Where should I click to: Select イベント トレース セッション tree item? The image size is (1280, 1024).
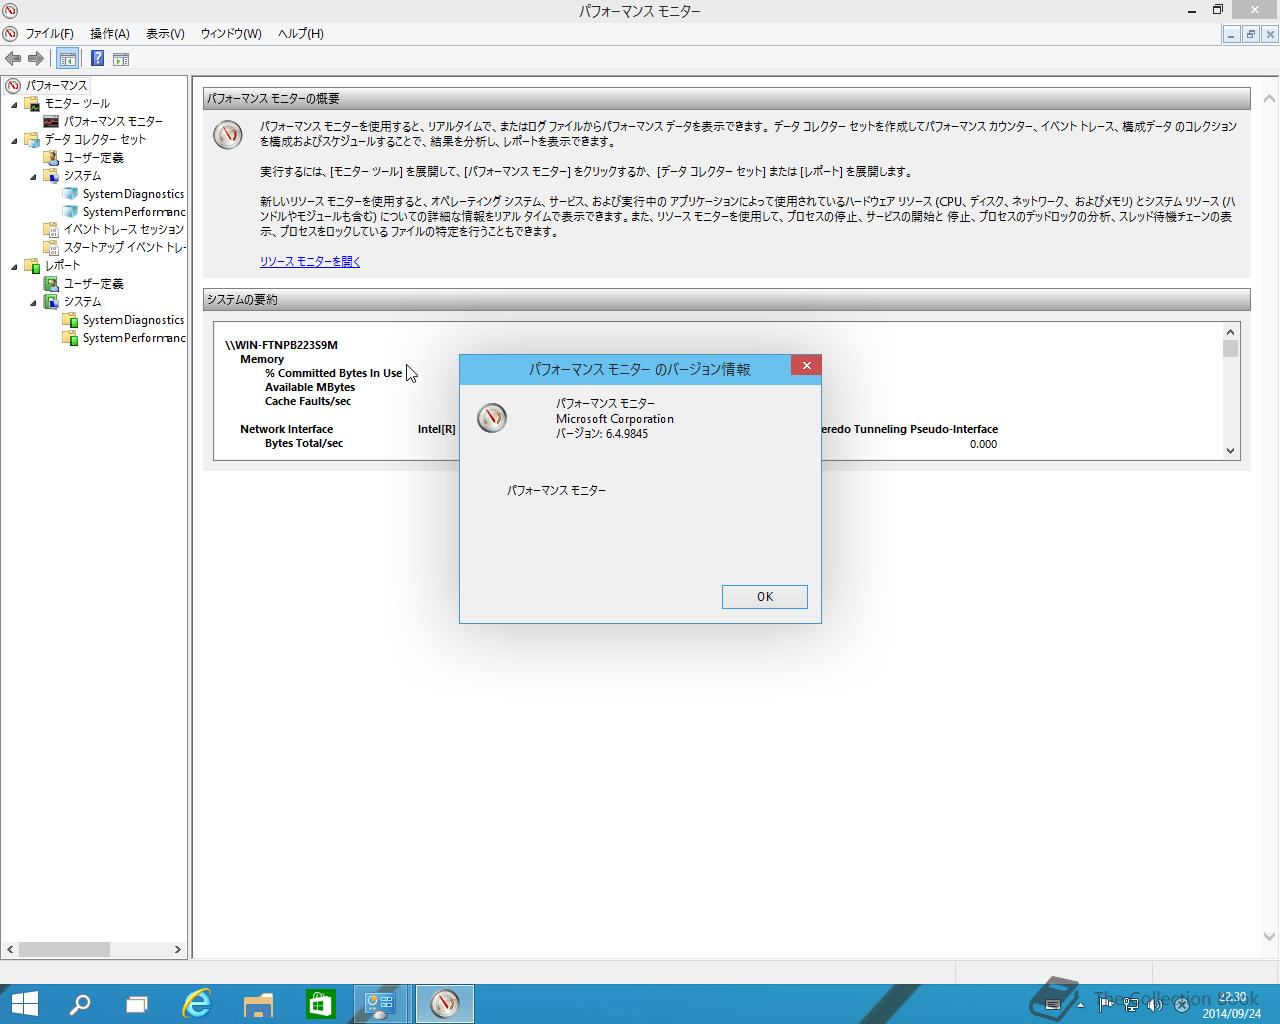point(124,229)
